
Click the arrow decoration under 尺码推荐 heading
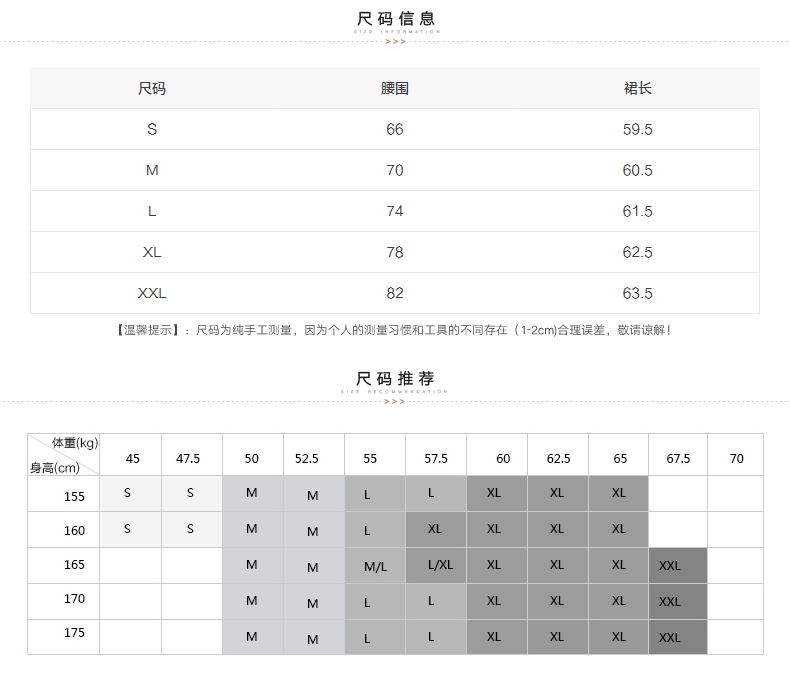(x=395, y=401)
